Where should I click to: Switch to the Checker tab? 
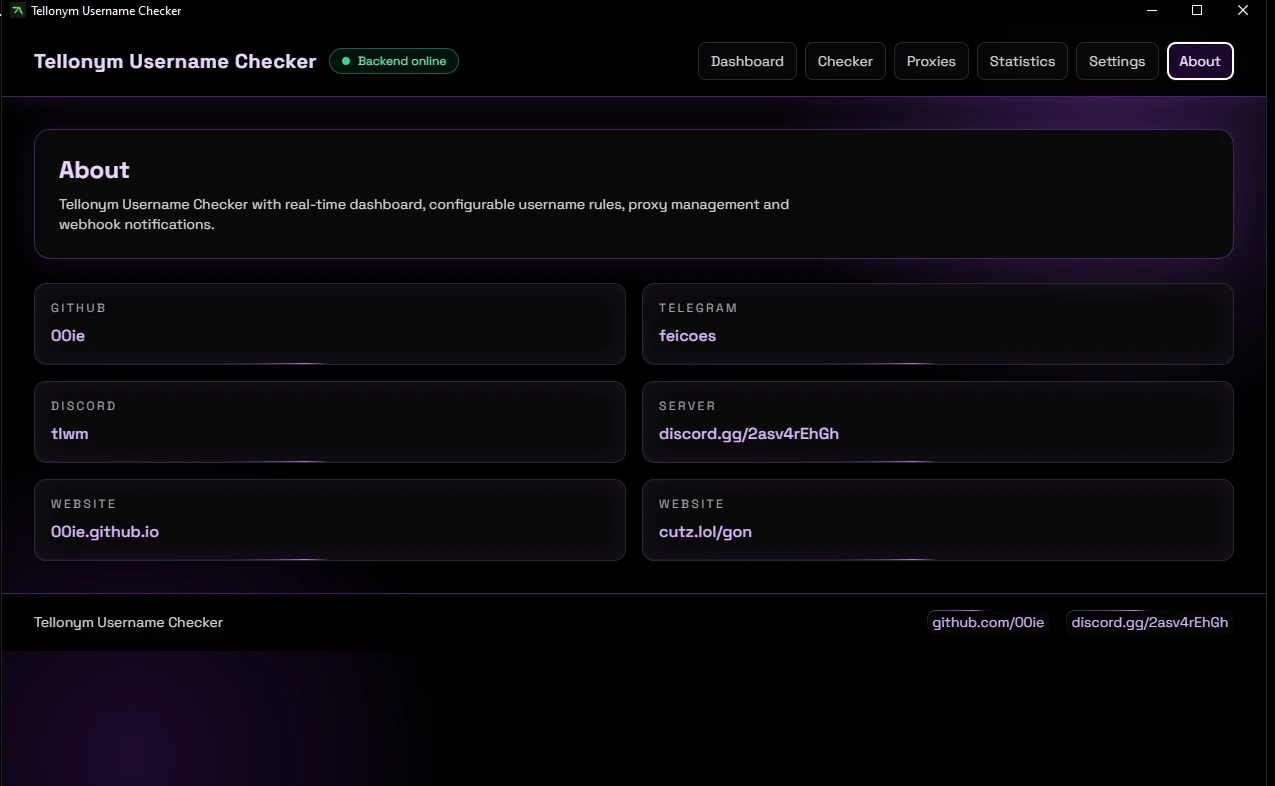point(845,61)
